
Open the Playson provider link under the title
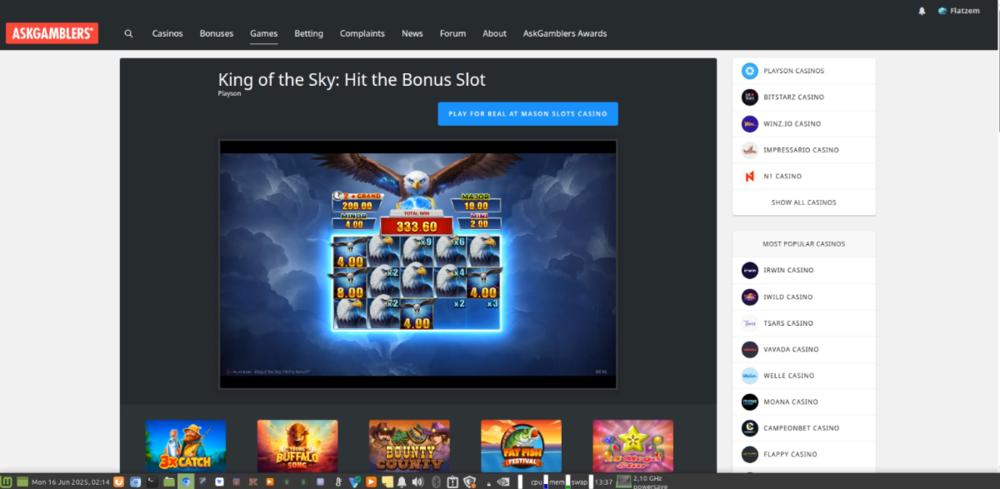(x=230, y=94)
